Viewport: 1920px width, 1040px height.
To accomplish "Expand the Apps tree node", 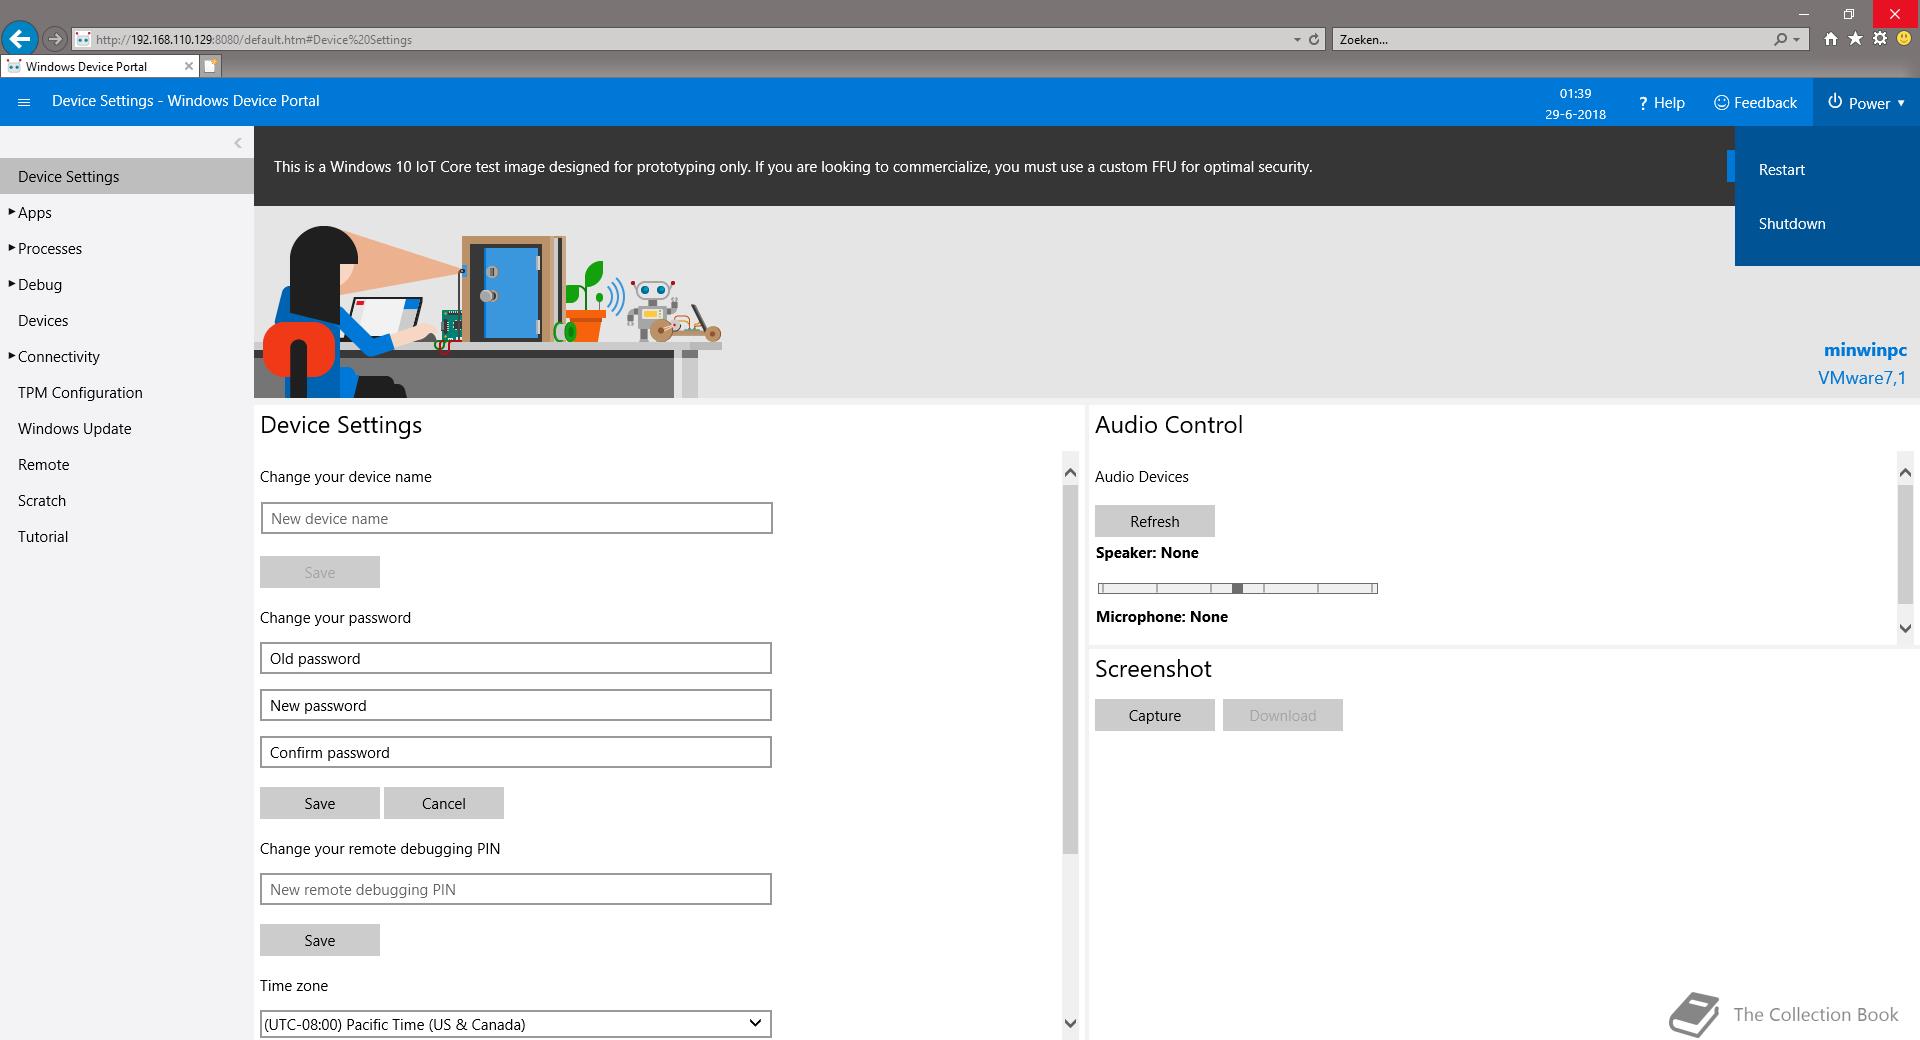I will click(11, 212).
